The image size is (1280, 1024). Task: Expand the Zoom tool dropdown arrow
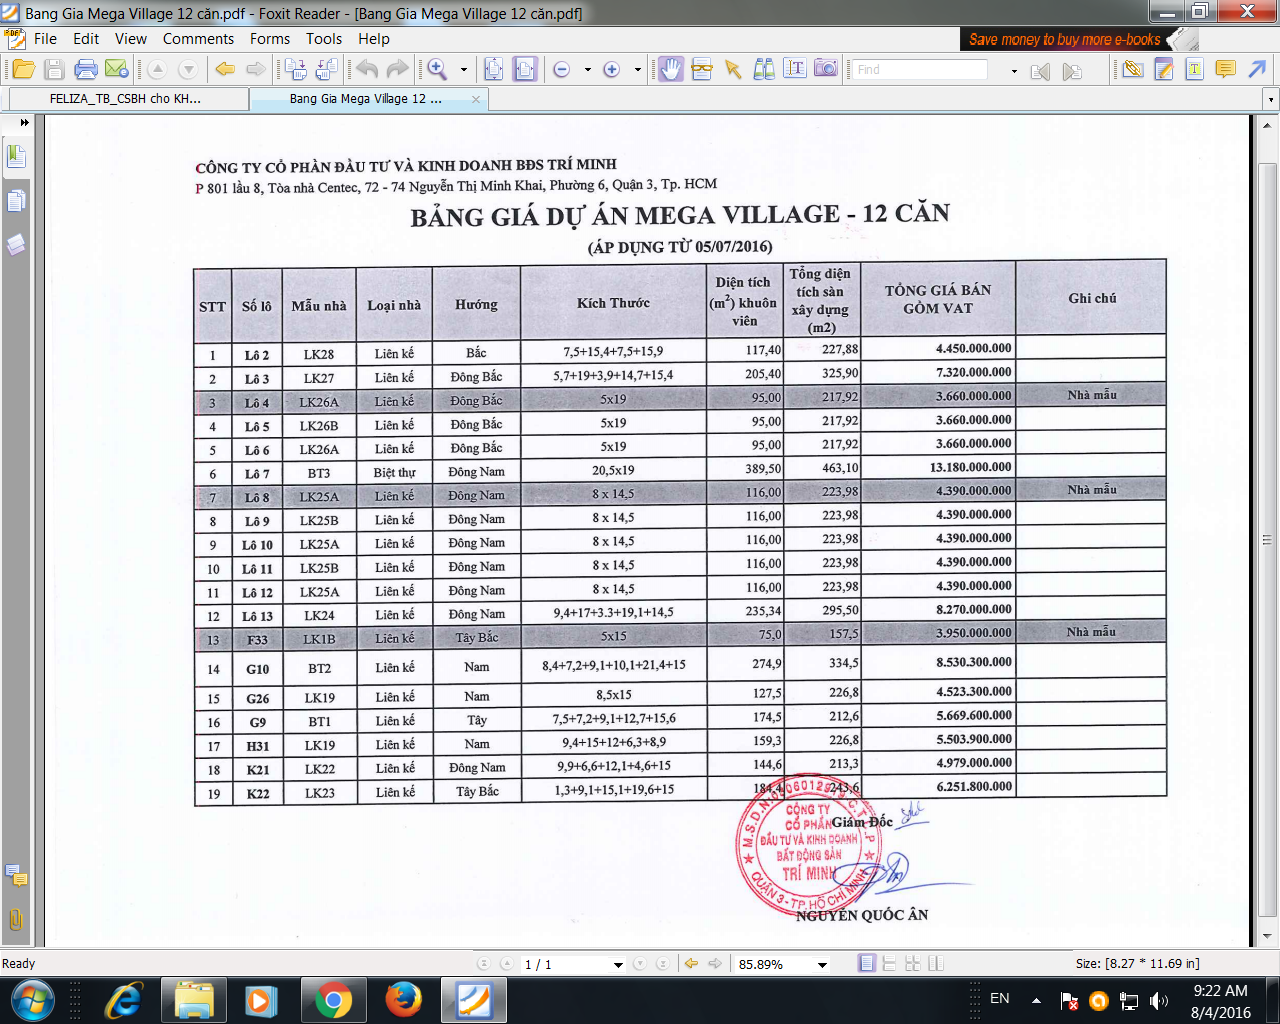(463, 70)
